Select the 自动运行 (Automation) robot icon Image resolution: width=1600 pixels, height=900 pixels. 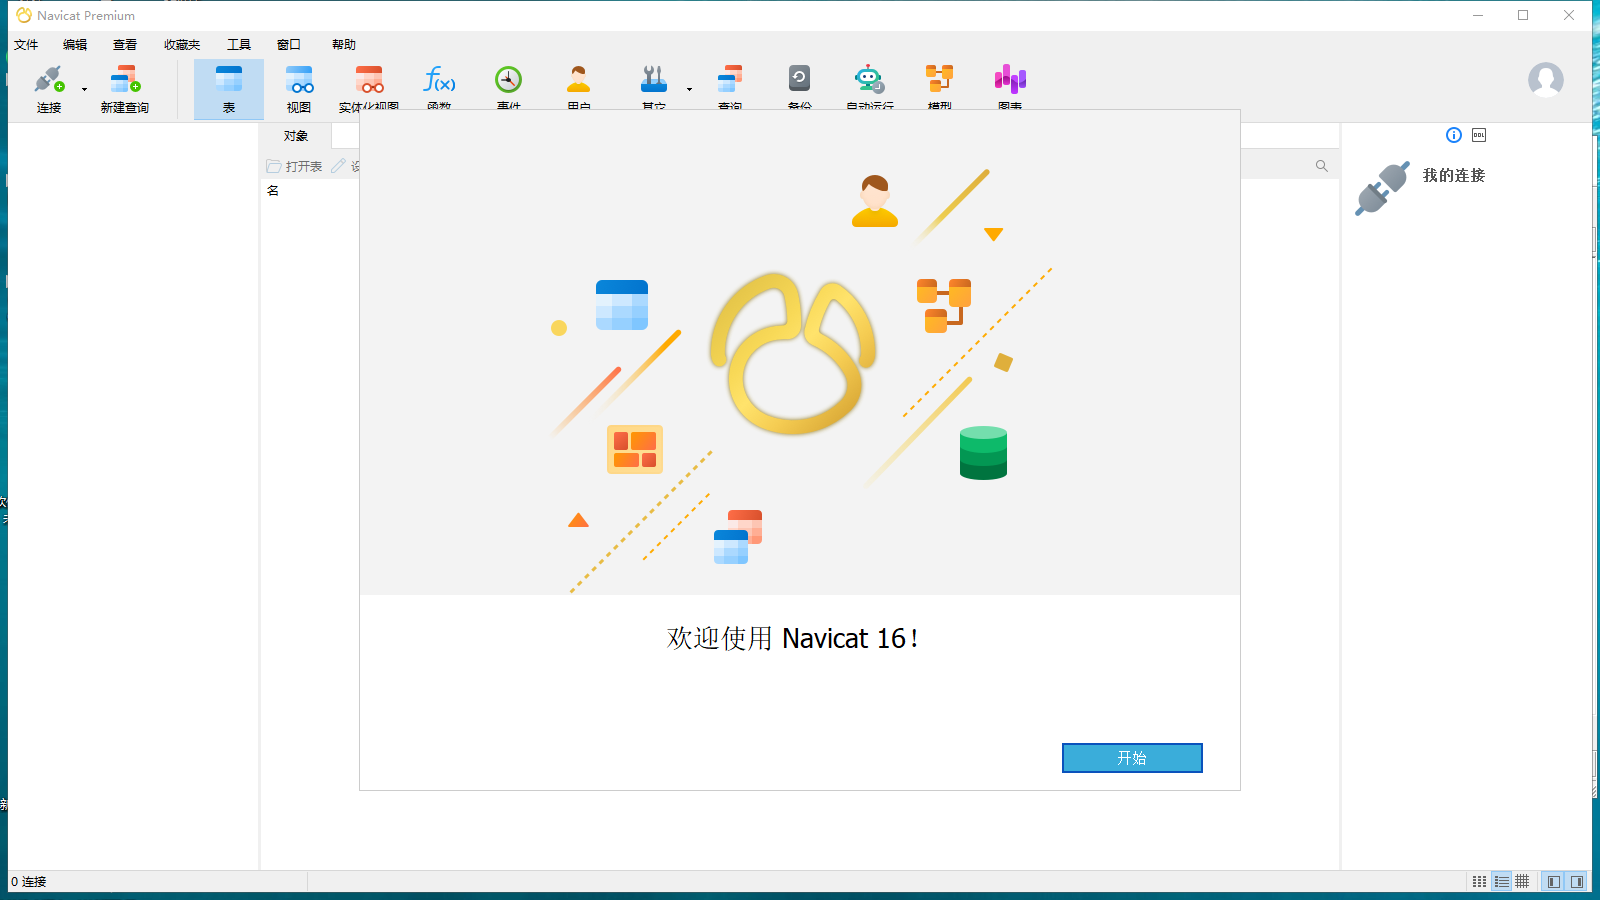click(x=869, y=80)
